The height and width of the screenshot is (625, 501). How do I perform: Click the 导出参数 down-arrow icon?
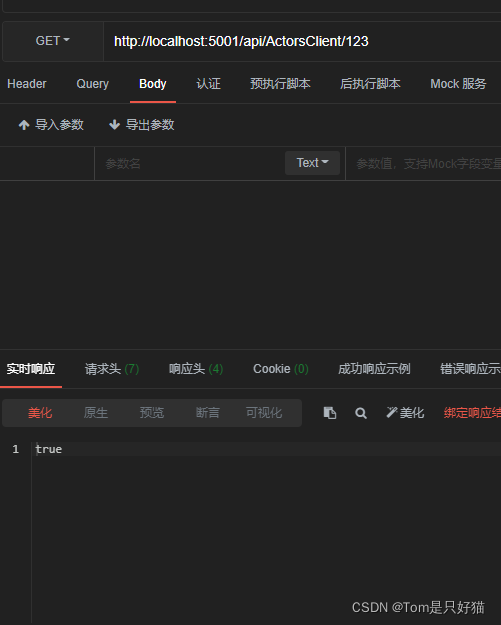[114, 125]
